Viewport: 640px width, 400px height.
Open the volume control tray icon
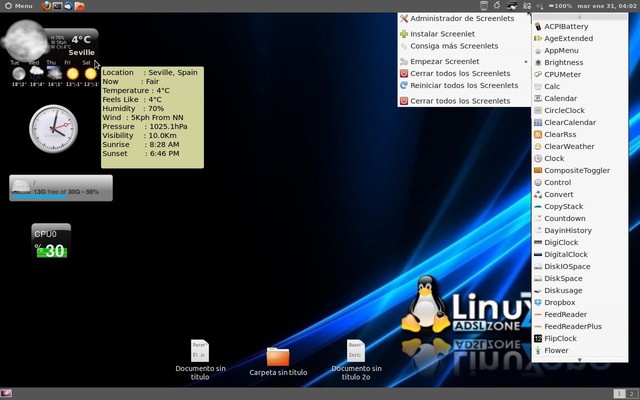click(x=539, y=6)
